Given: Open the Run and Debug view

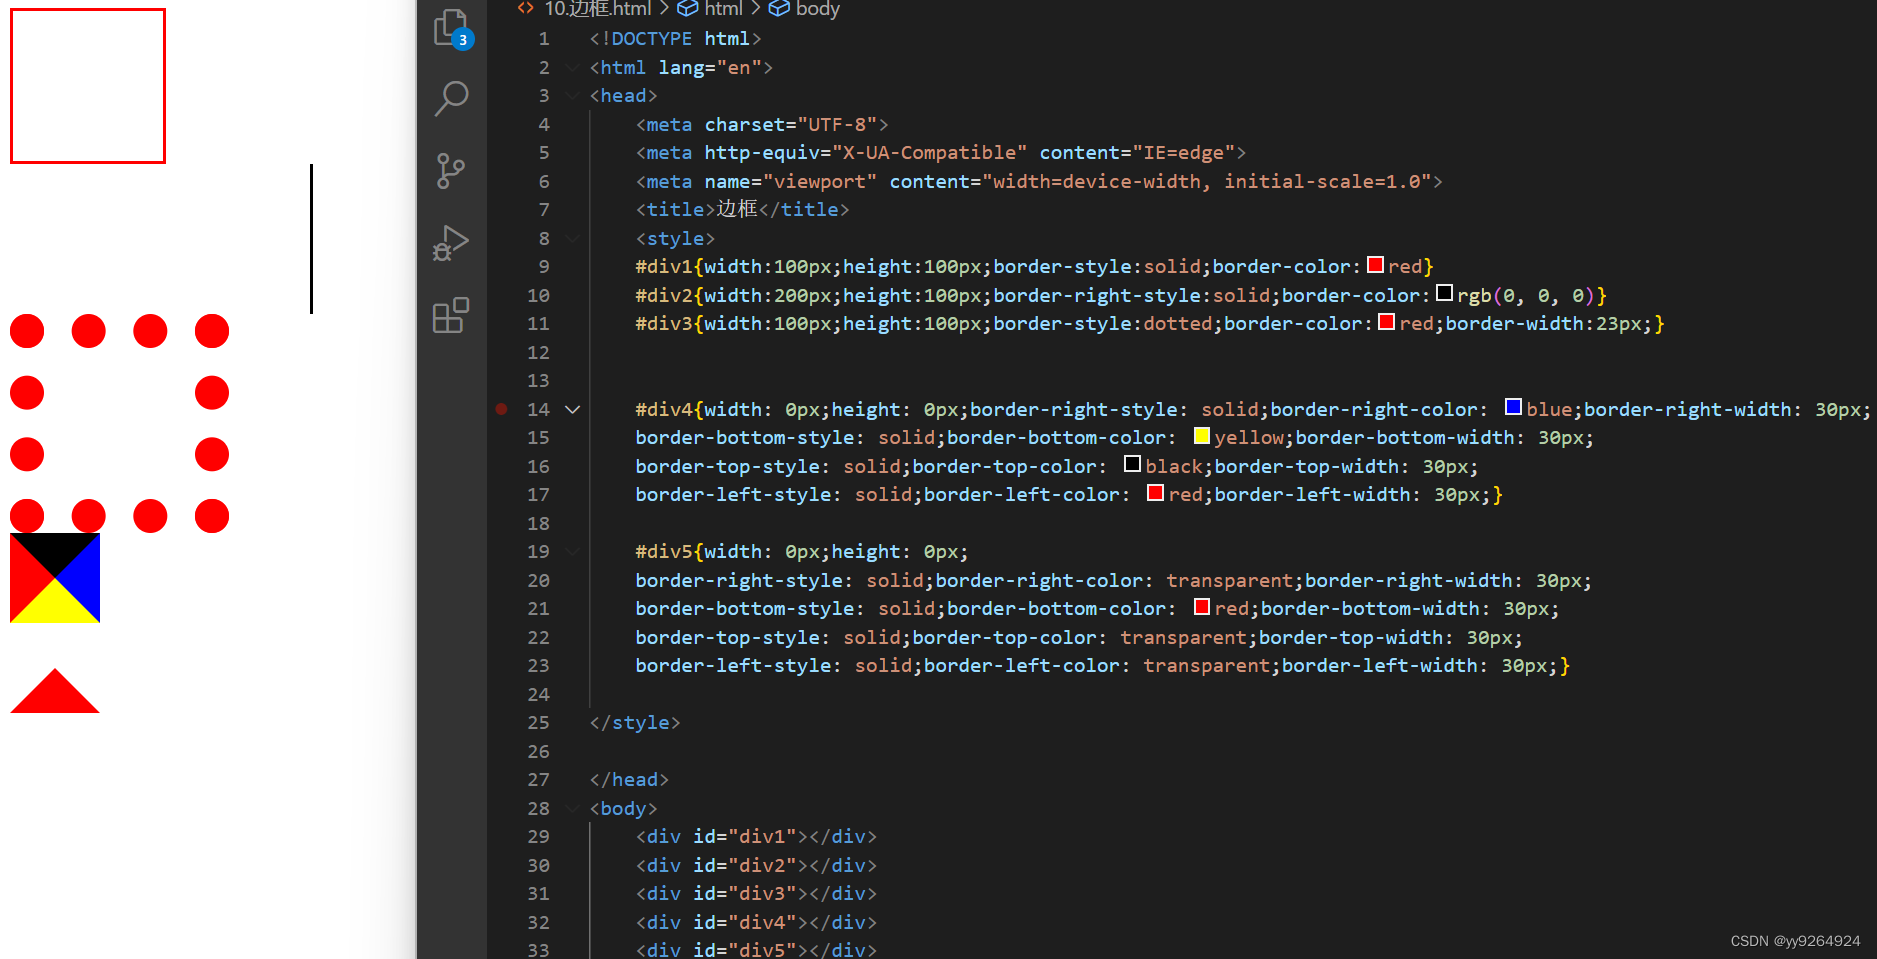Looking at the screenshot, I should [451, 243].
